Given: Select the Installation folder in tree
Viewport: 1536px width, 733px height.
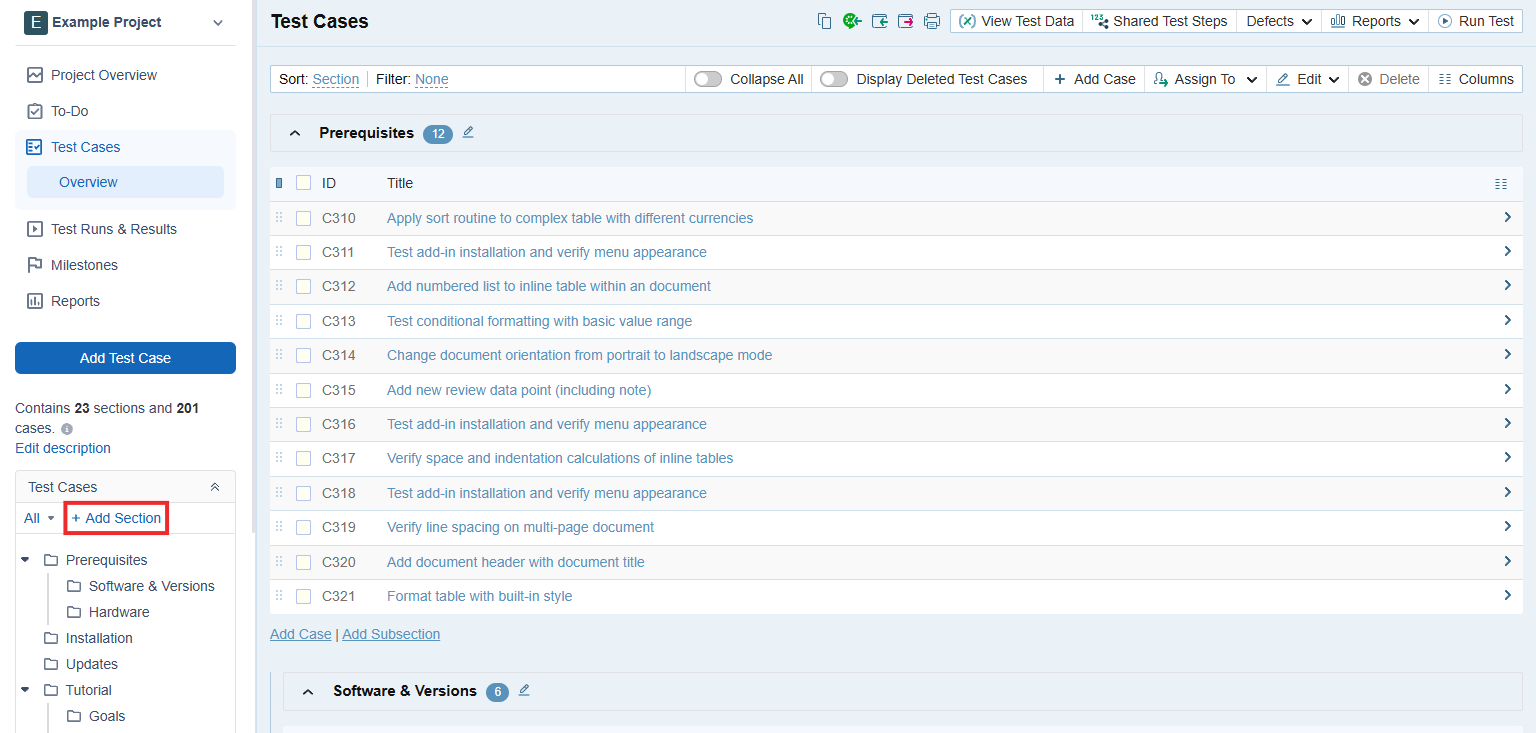Looking at the screenshot, I should click(99, 638).
